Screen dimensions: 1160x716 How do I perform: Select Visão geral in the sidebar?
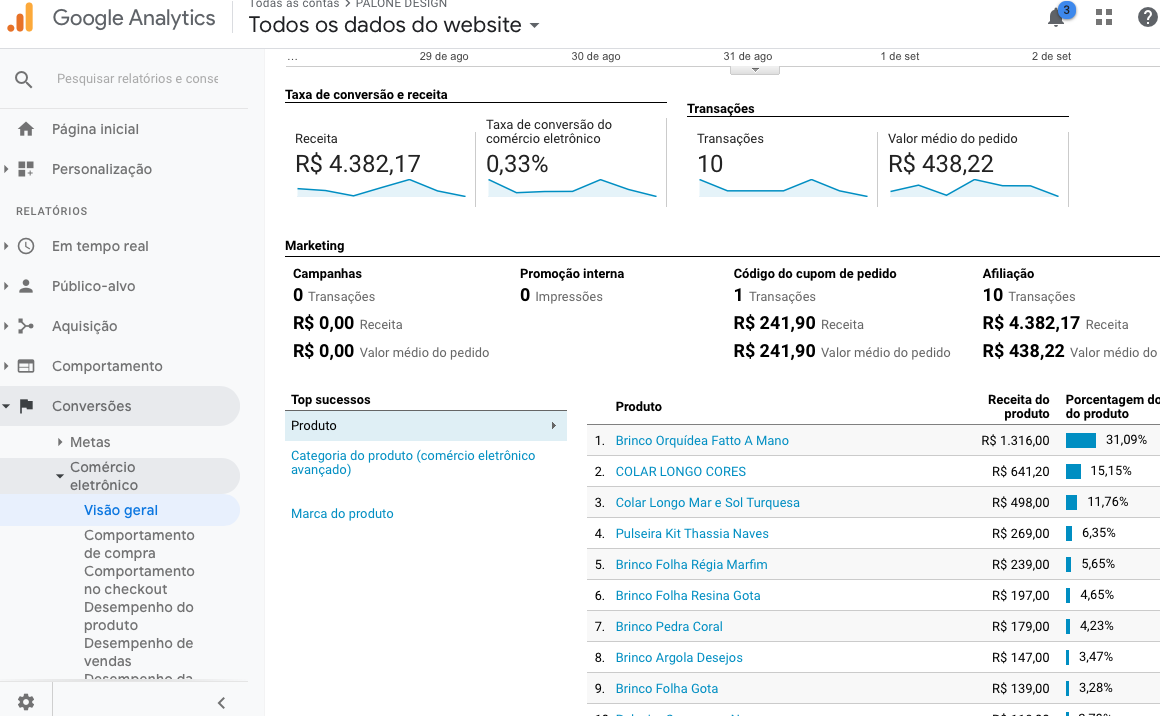121,510
